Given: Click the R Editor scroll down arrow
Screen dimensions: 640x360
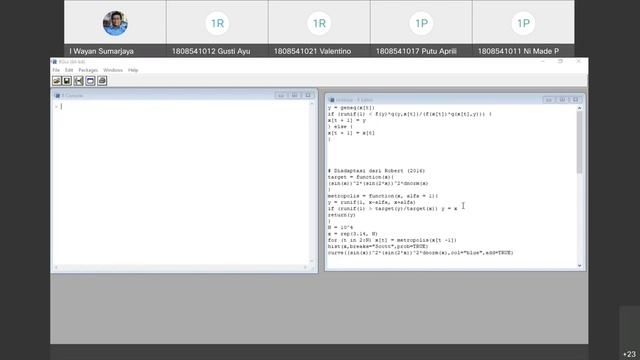Looking at the screenshot, I should (x=580, y=266).
